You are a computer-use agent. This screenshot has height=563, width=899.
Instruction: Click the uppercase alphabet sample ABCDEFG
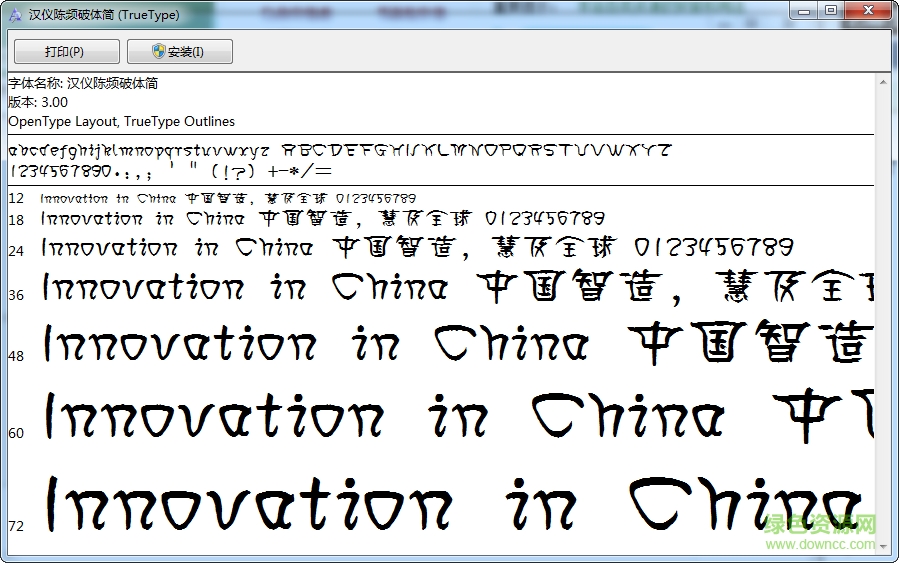[476, 150]
